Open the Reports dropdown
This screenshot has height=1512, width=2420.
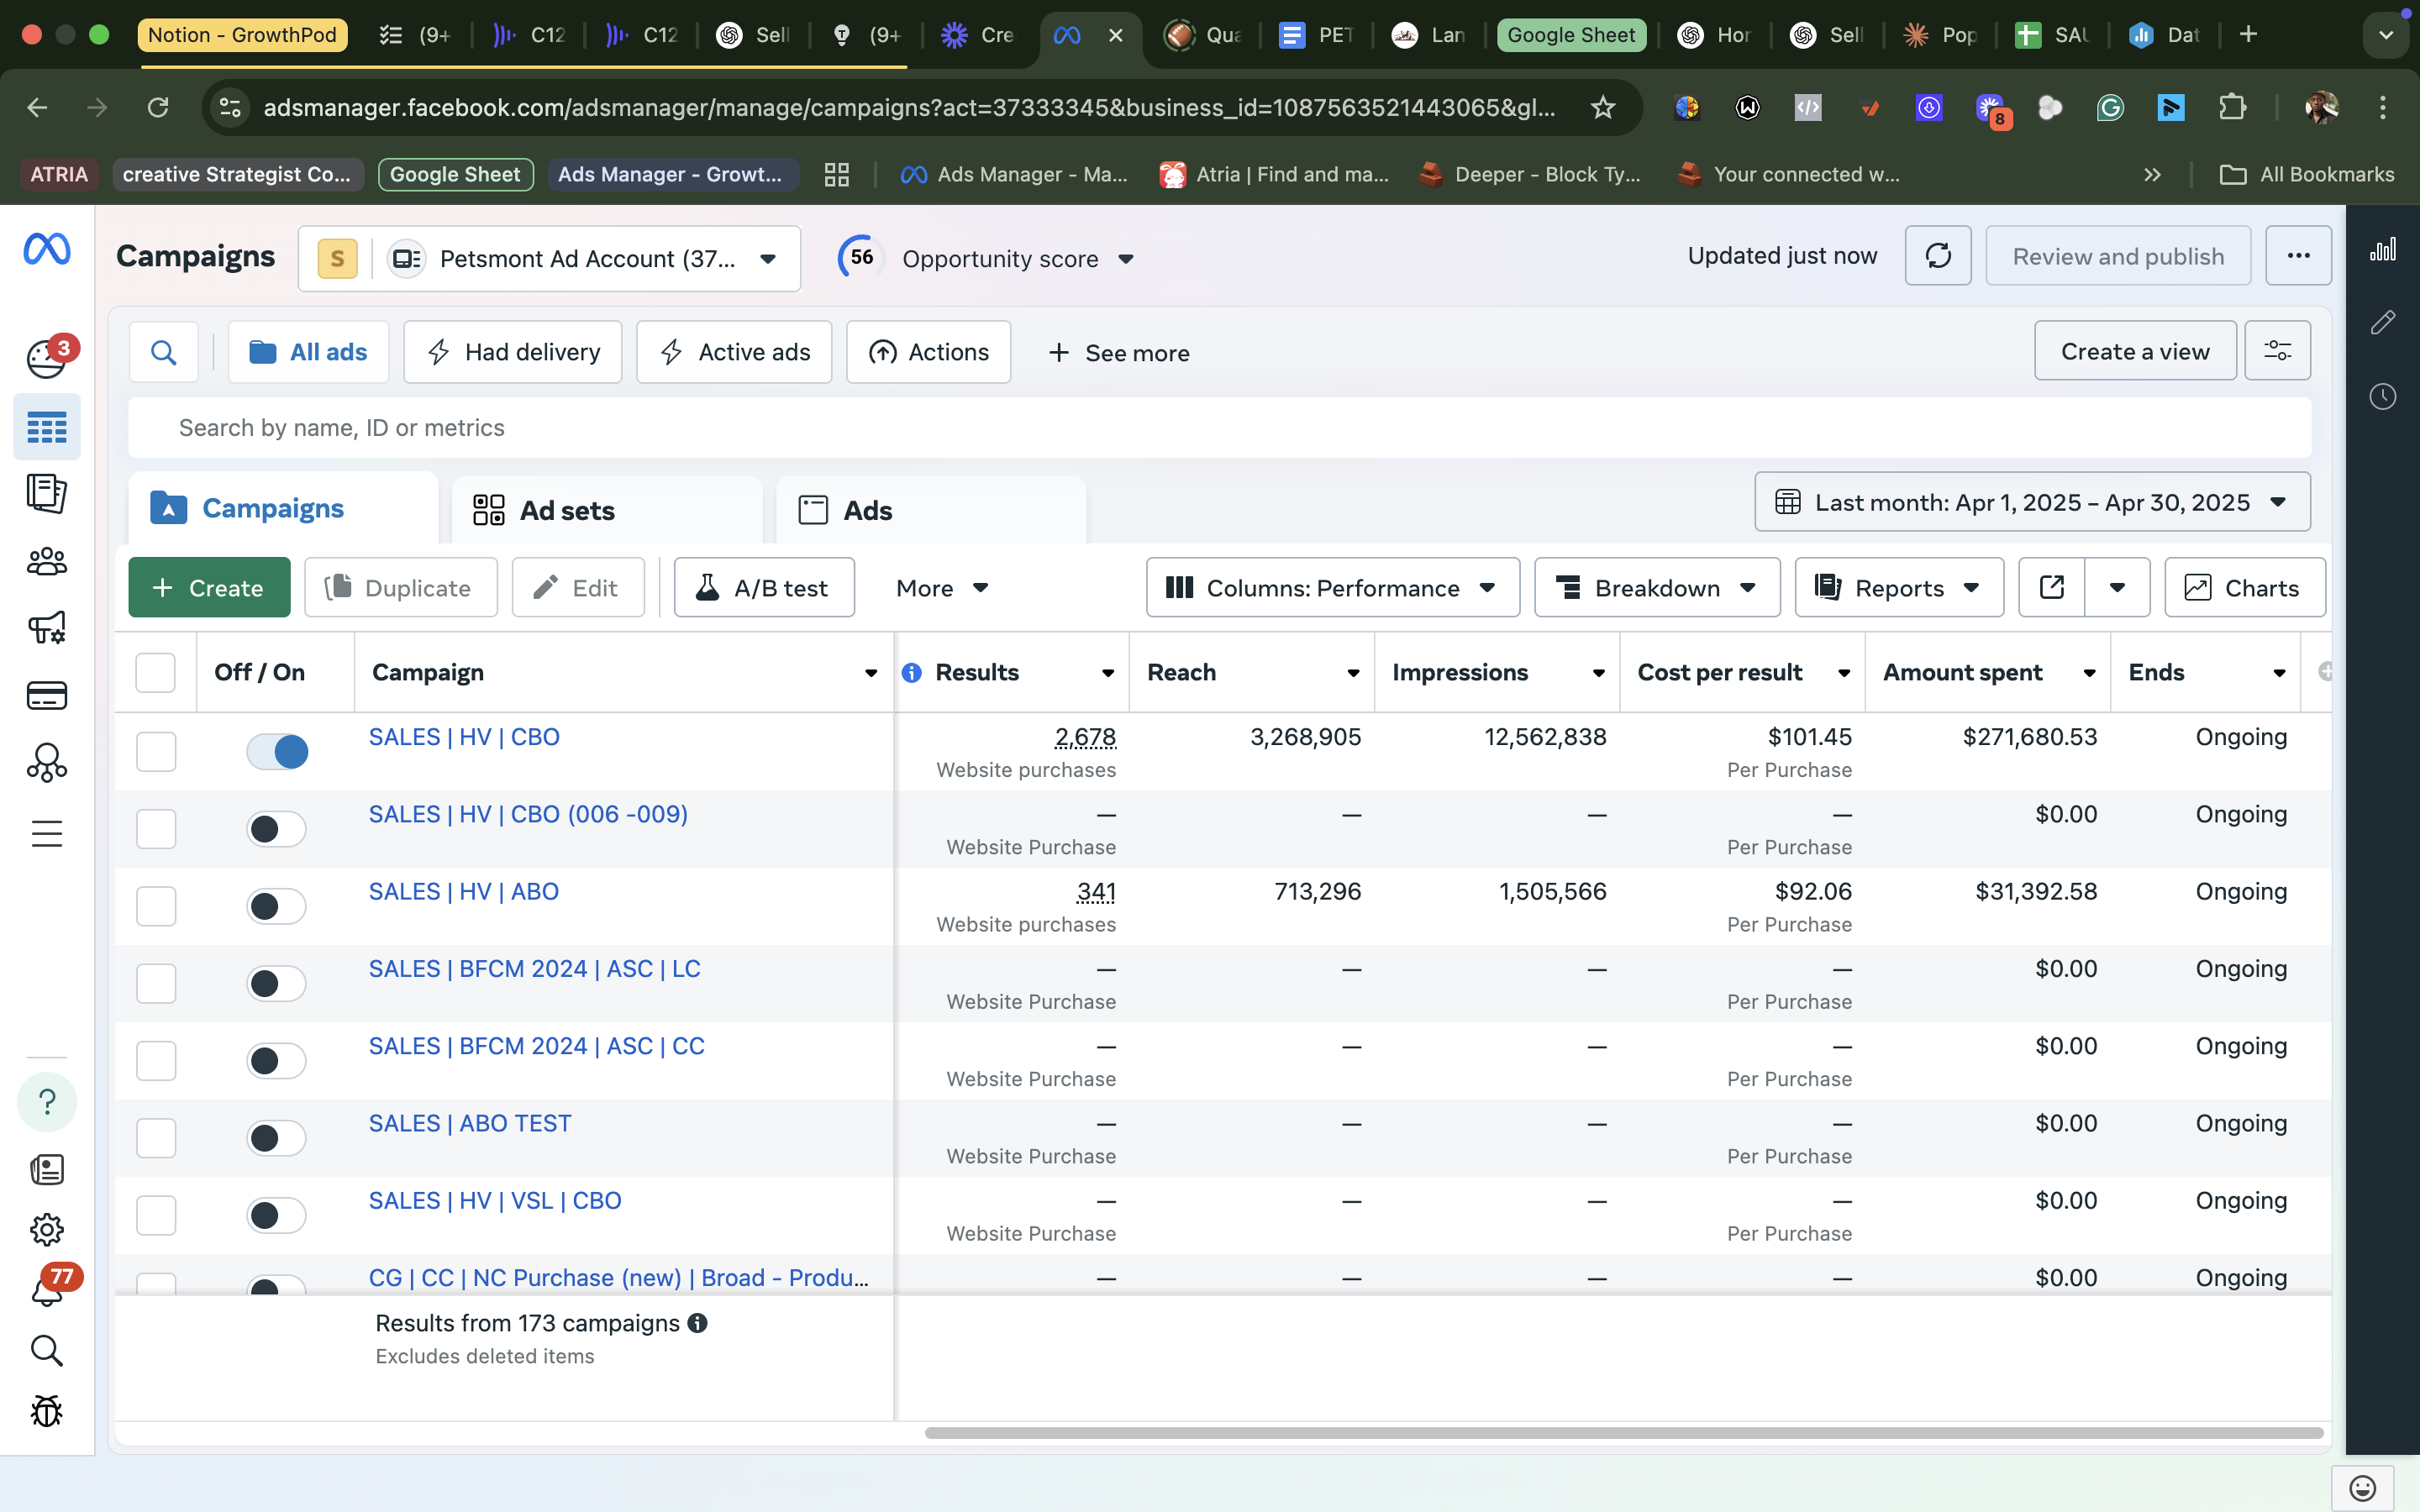pos(1899,587)
